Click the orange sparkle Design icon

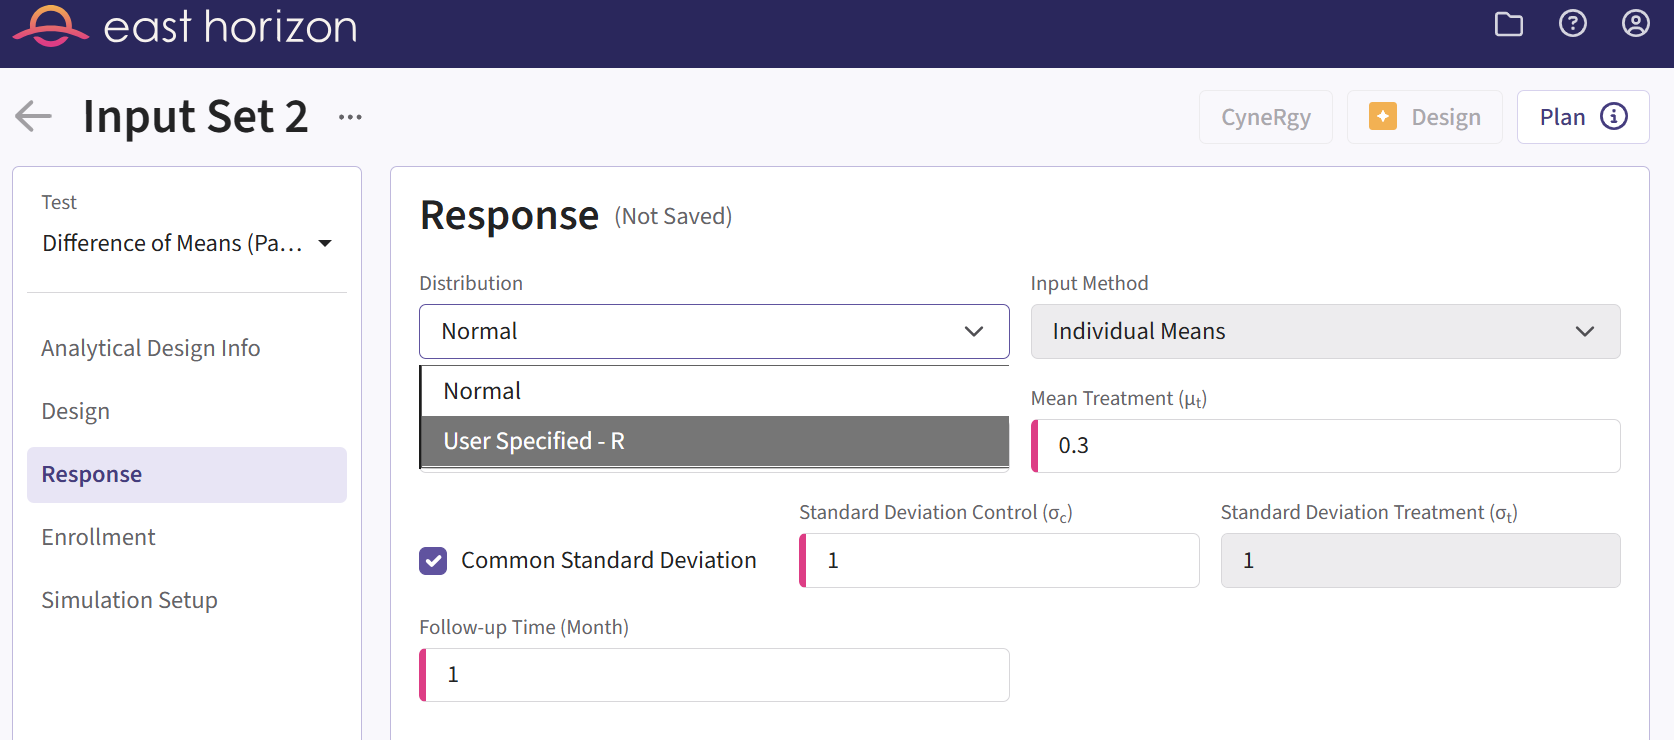[1383, 117]
